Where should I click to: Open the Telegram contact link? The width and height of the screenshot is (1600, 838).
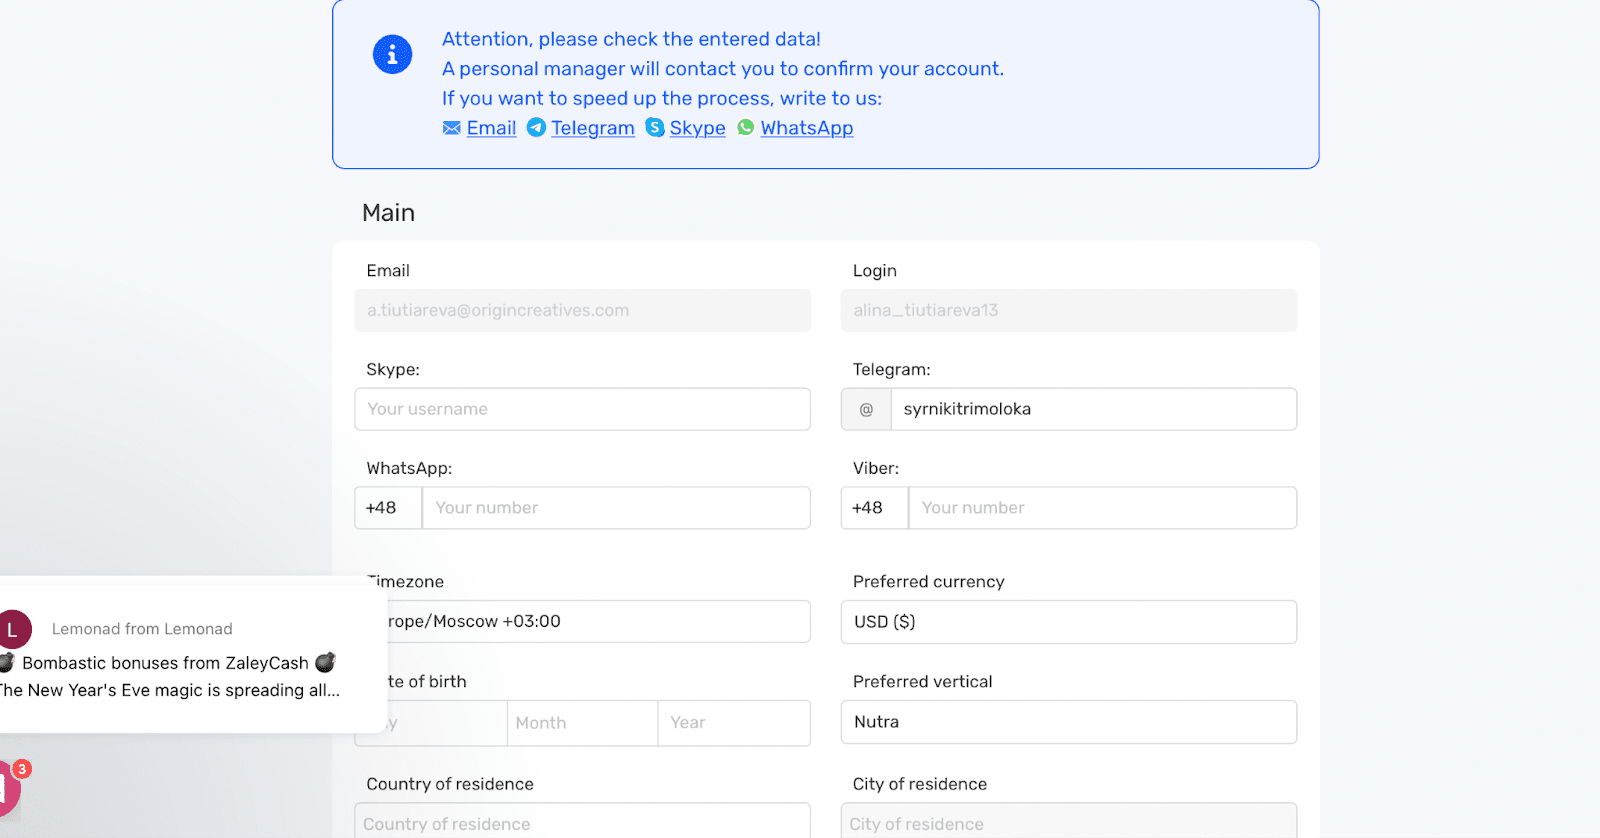pos(593,128)
